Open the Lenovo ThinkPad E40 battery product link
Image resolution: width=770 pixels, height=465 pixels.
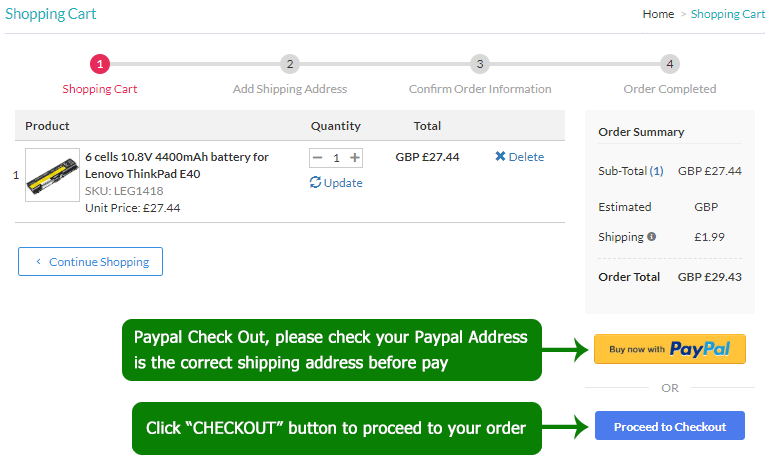pos(176,165)
